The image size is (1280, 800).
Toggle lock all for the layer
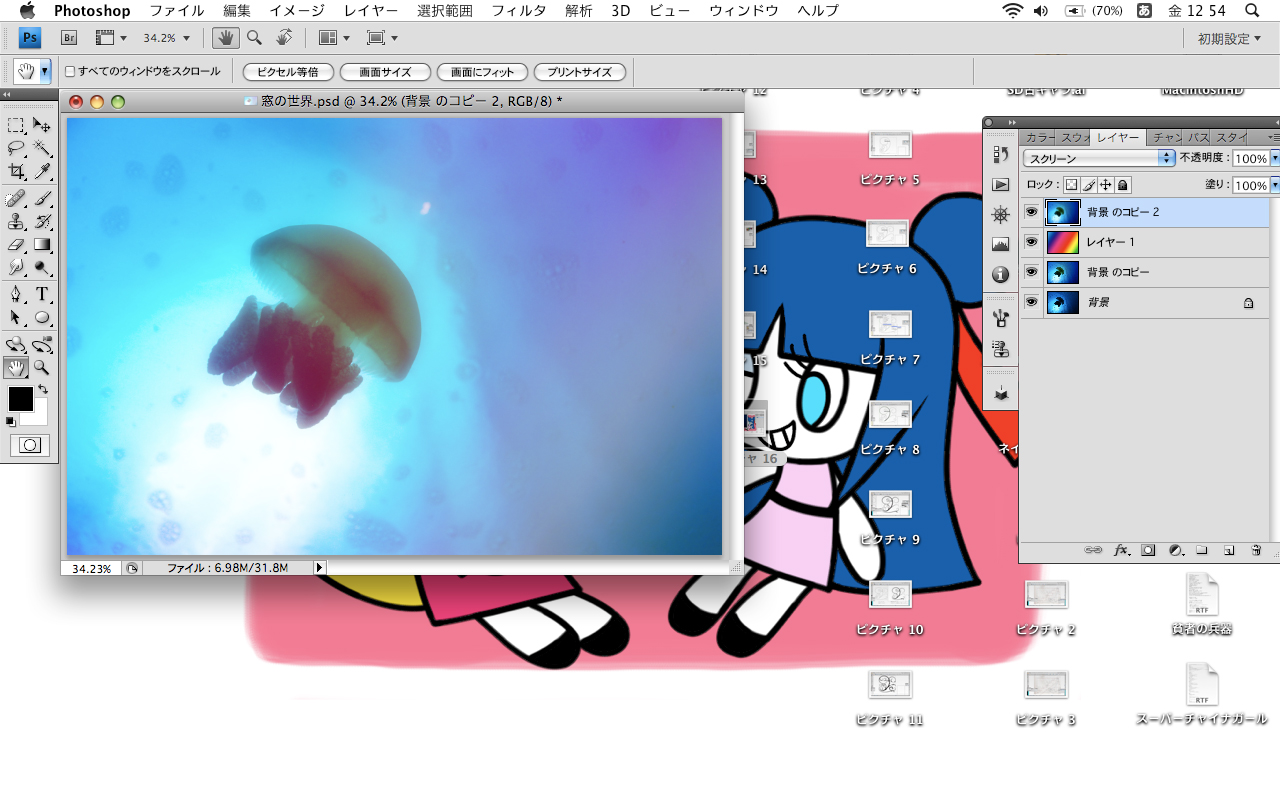1123,185
